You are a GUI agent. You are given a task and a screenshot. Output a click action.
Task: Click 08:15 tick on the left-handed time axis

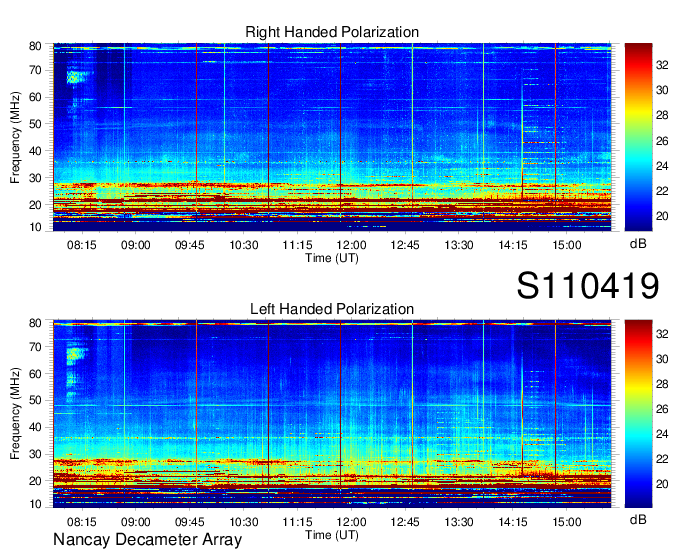tap(82, 522)
